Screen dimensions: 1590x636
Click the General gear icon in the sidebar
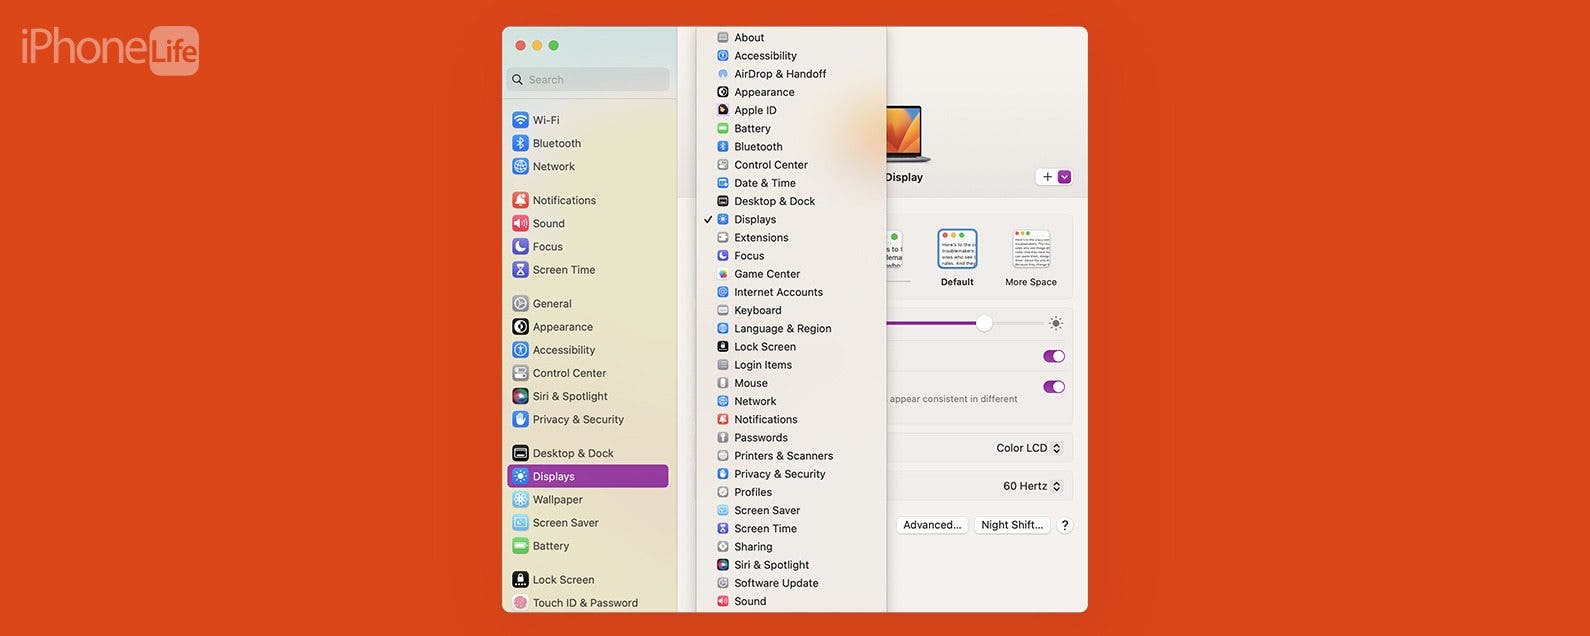pos(520,303)
